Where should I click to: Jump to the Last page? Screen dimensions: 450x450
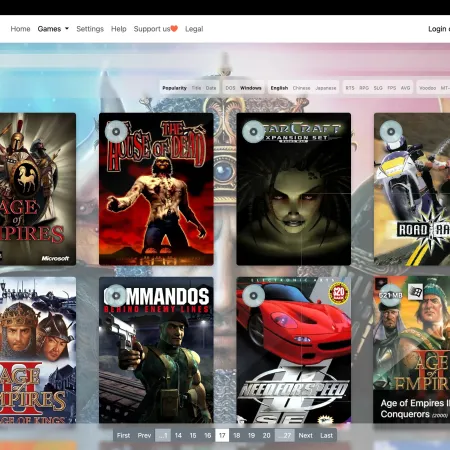[x=327, y=435]
